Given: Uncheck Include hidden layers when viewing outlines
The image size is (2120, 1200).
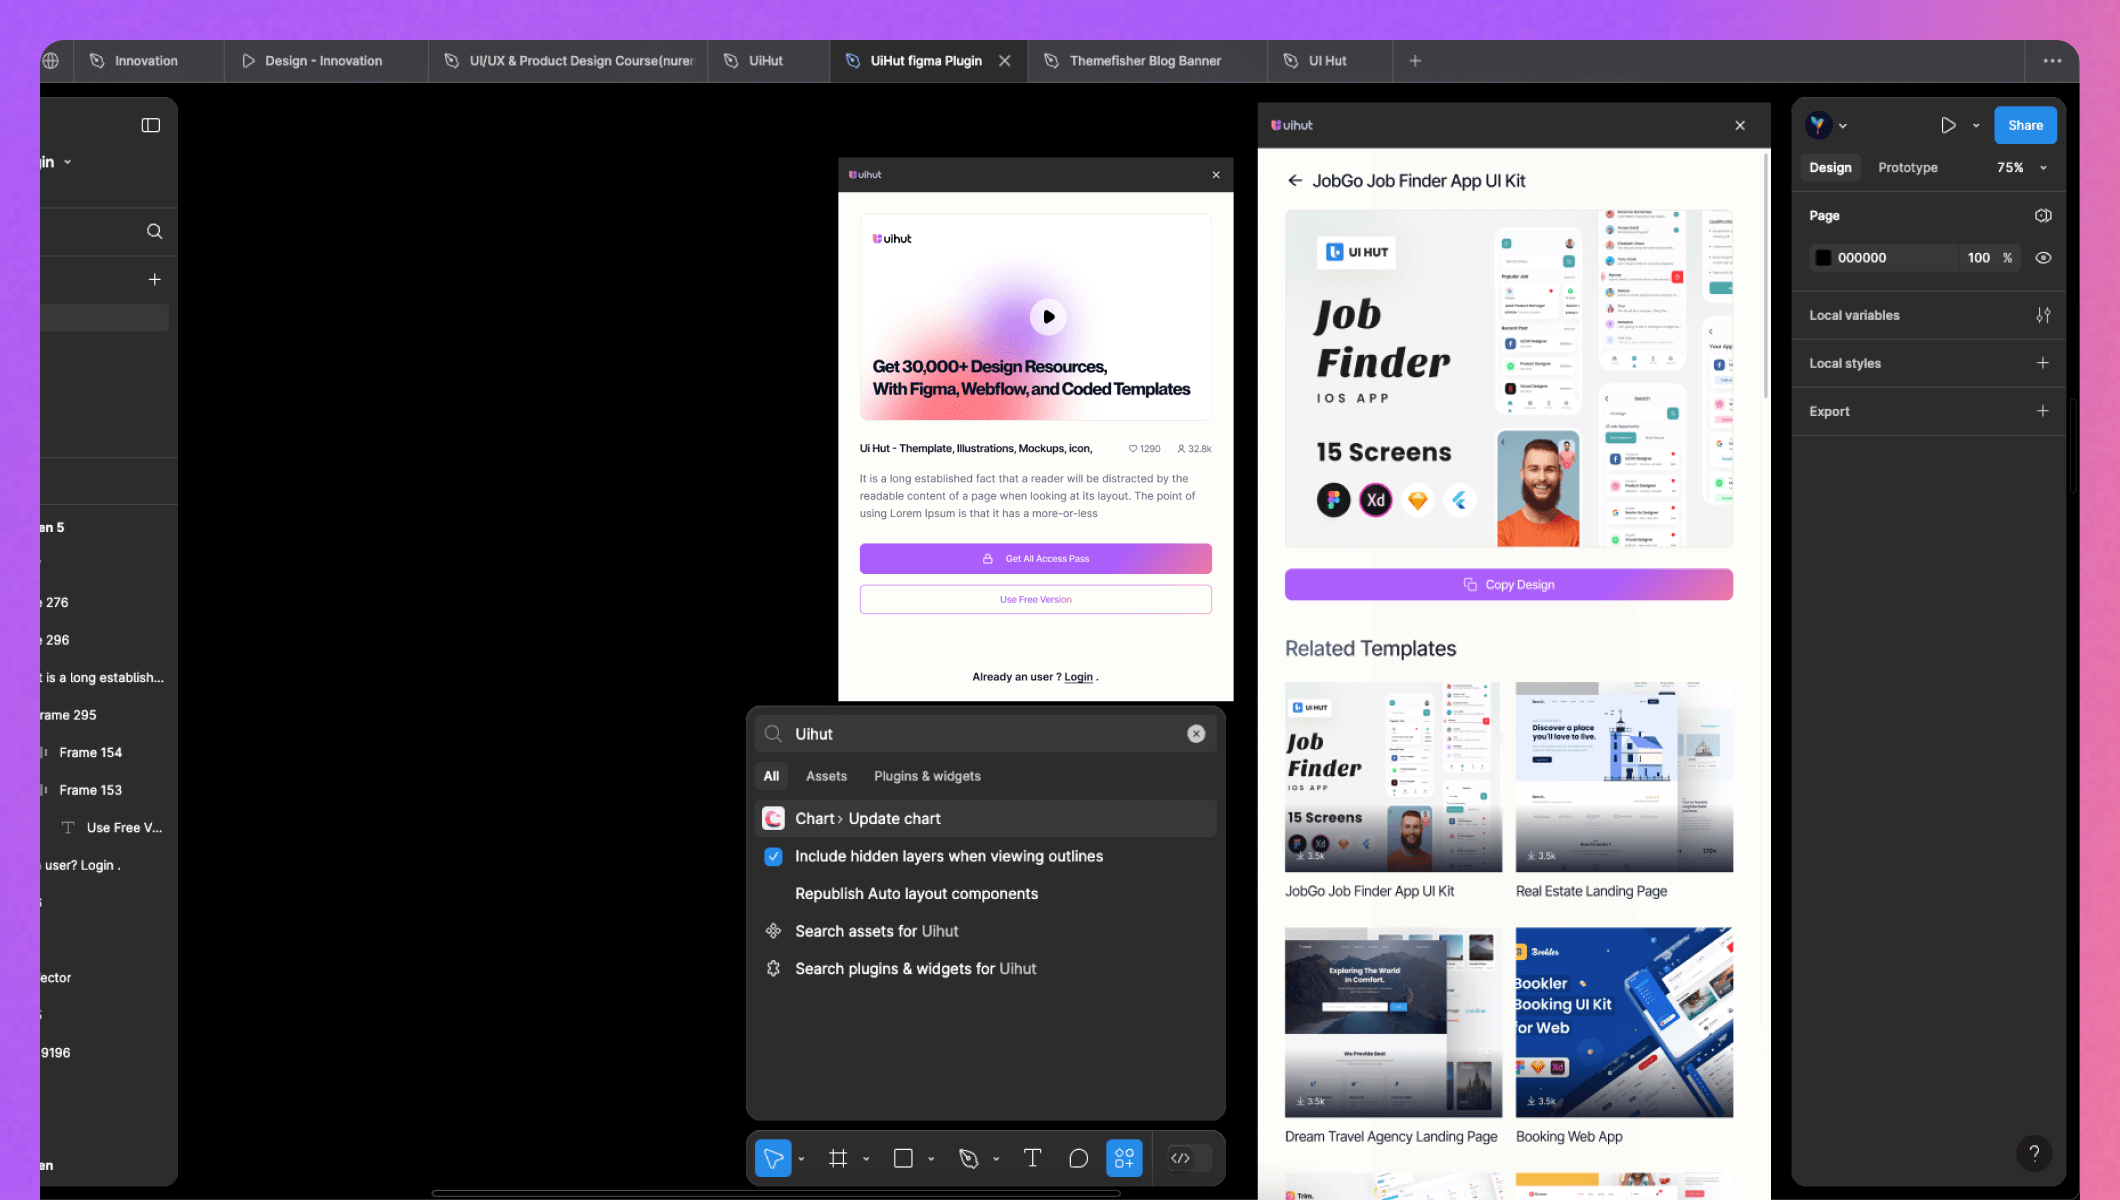Looking at the screenshot, I should [773, 856].
